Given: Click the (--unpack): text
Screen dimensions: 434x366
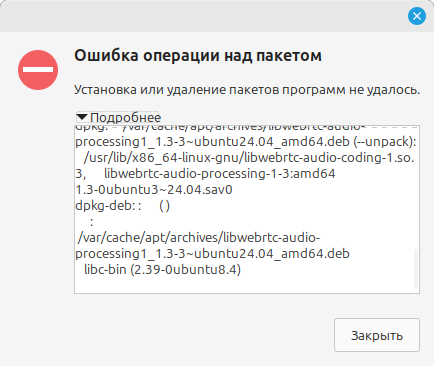Looking at the screenshot, I should point(385,142).
